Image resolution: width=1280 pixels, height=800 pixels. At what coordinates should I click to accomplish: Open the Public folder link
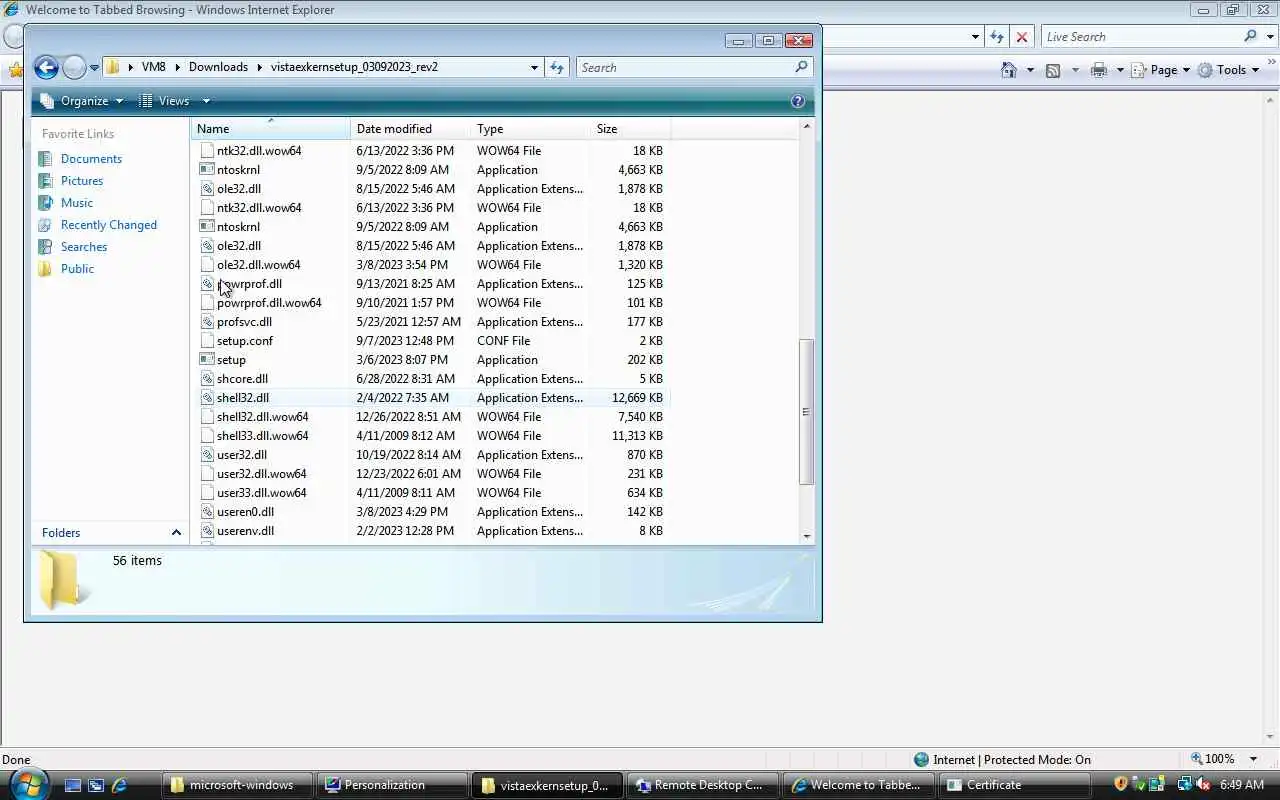point(77,269)
